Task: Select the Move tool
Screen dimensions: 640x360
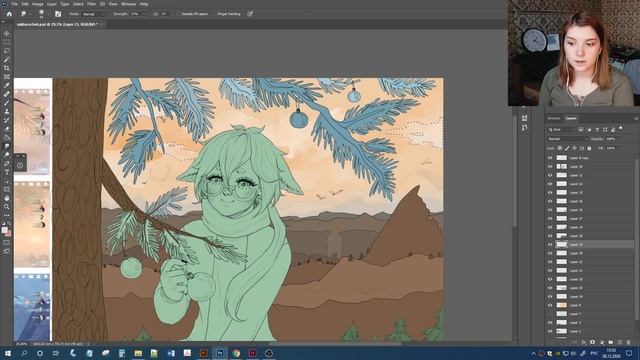Action: click(7, 33)
